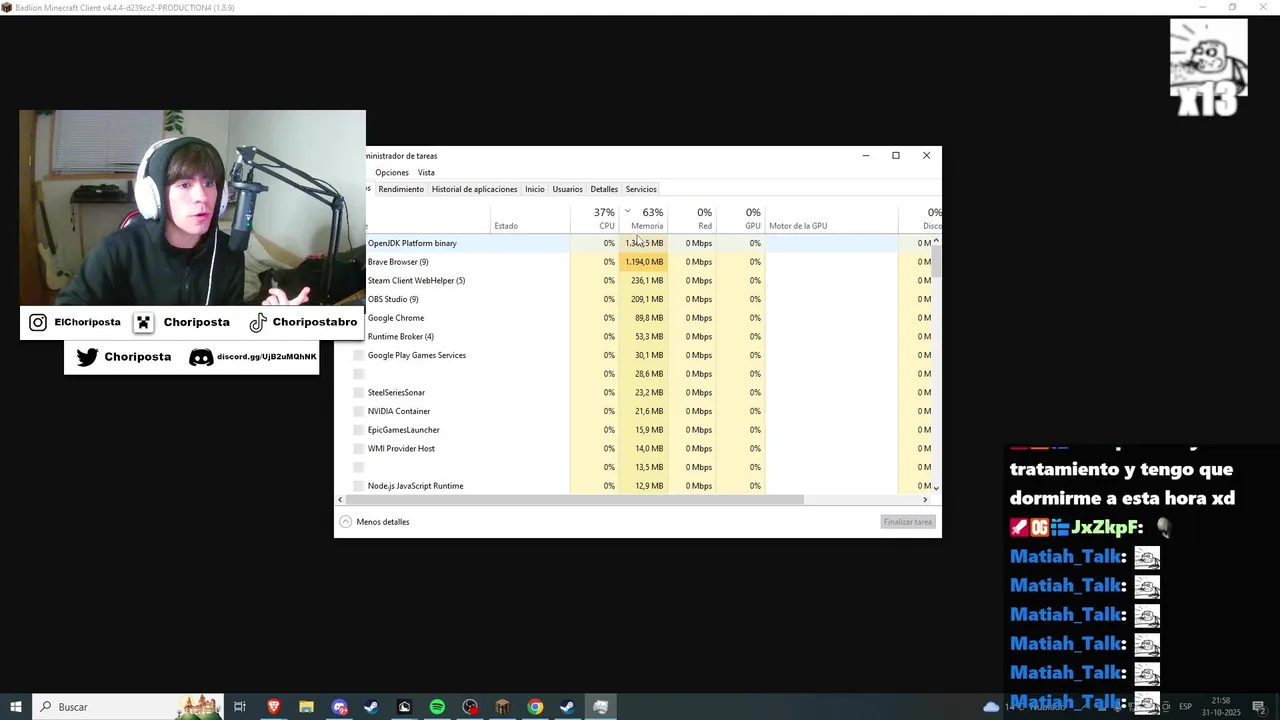Screen dimensions: 1280x720
Task: Select the NVIDIA Container process
Action: coord(399,411)
